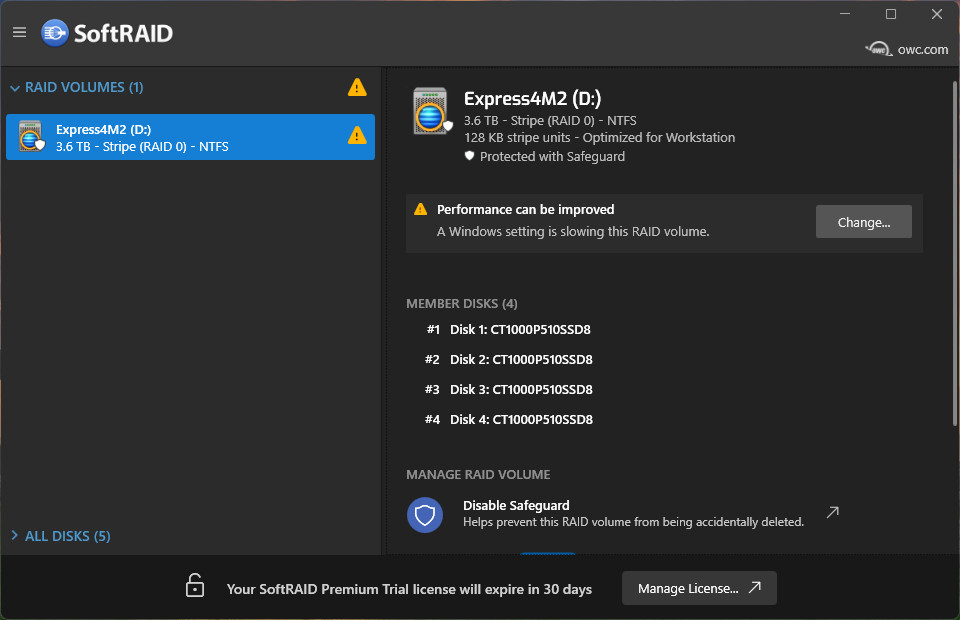Click the unlocked padlock license icon
Viewport: 960px width, 620px height.
pyautogui.click(x=195, y=586)
